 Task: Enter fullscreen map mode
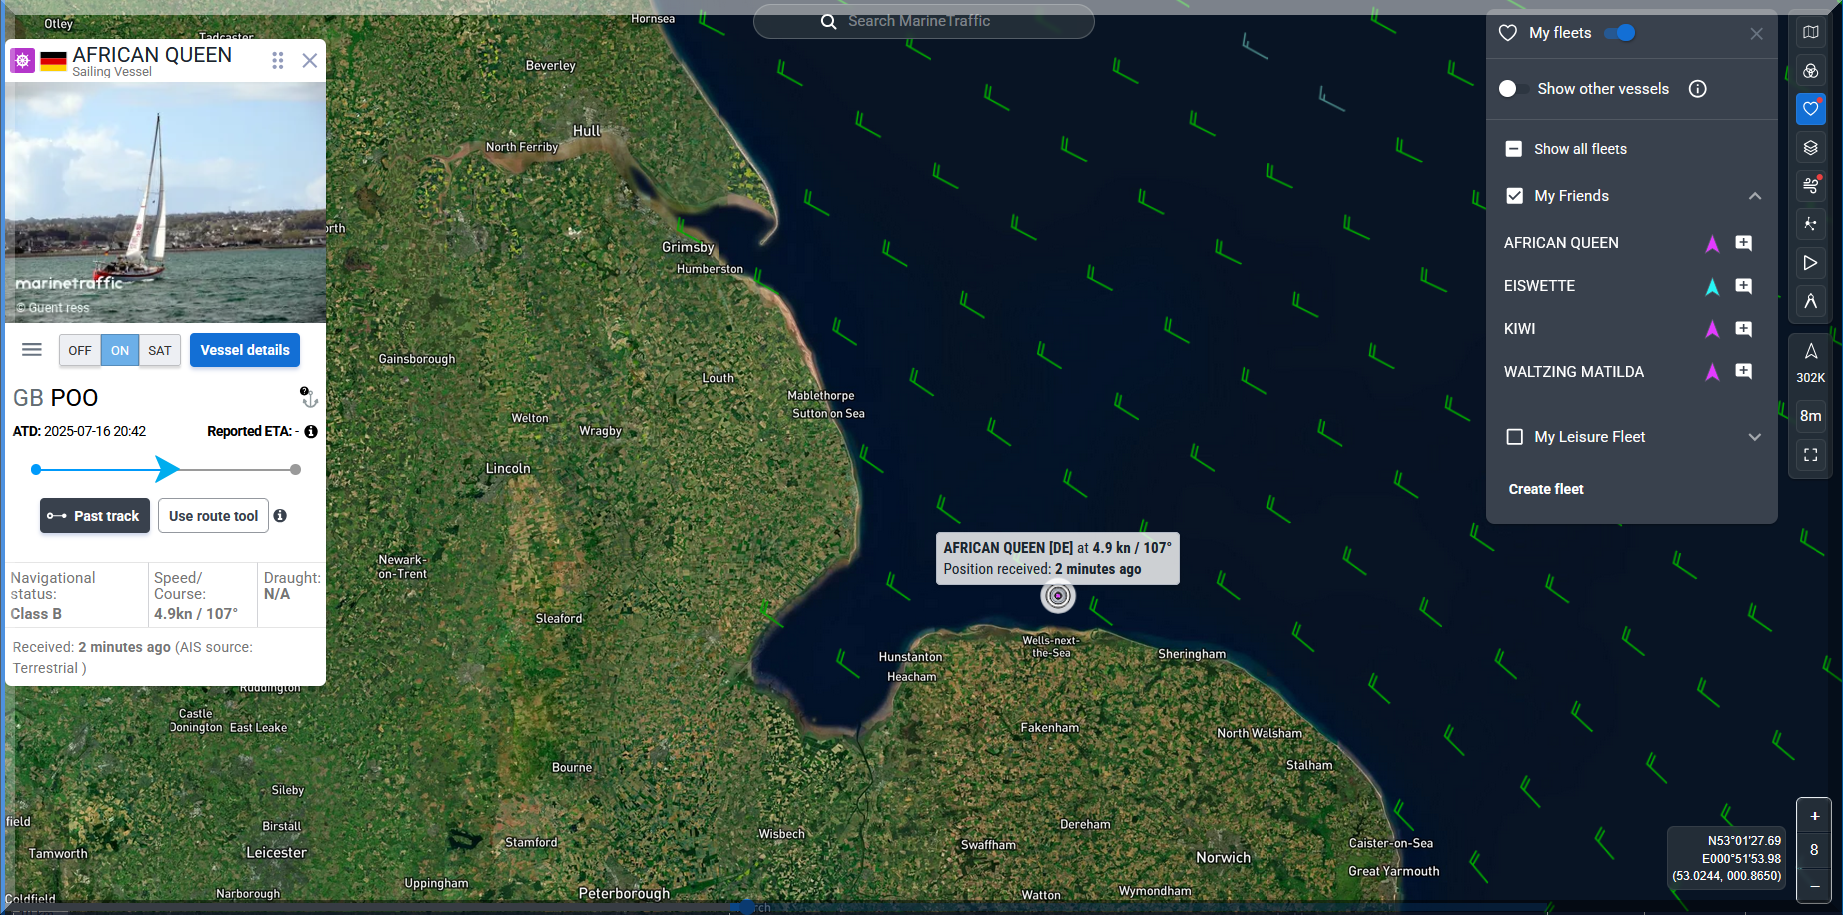point(1810,455)
